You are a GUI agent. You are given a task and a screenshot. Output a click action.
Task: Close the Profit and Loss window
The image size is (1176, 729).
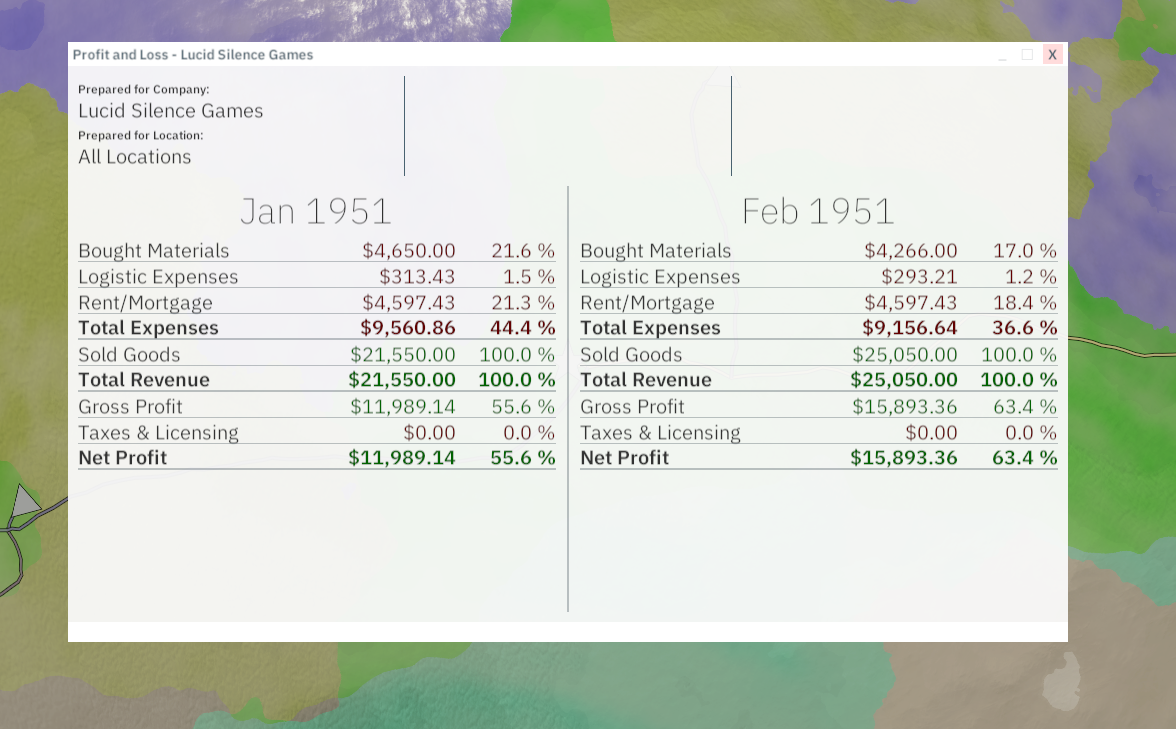point(1052,55)
